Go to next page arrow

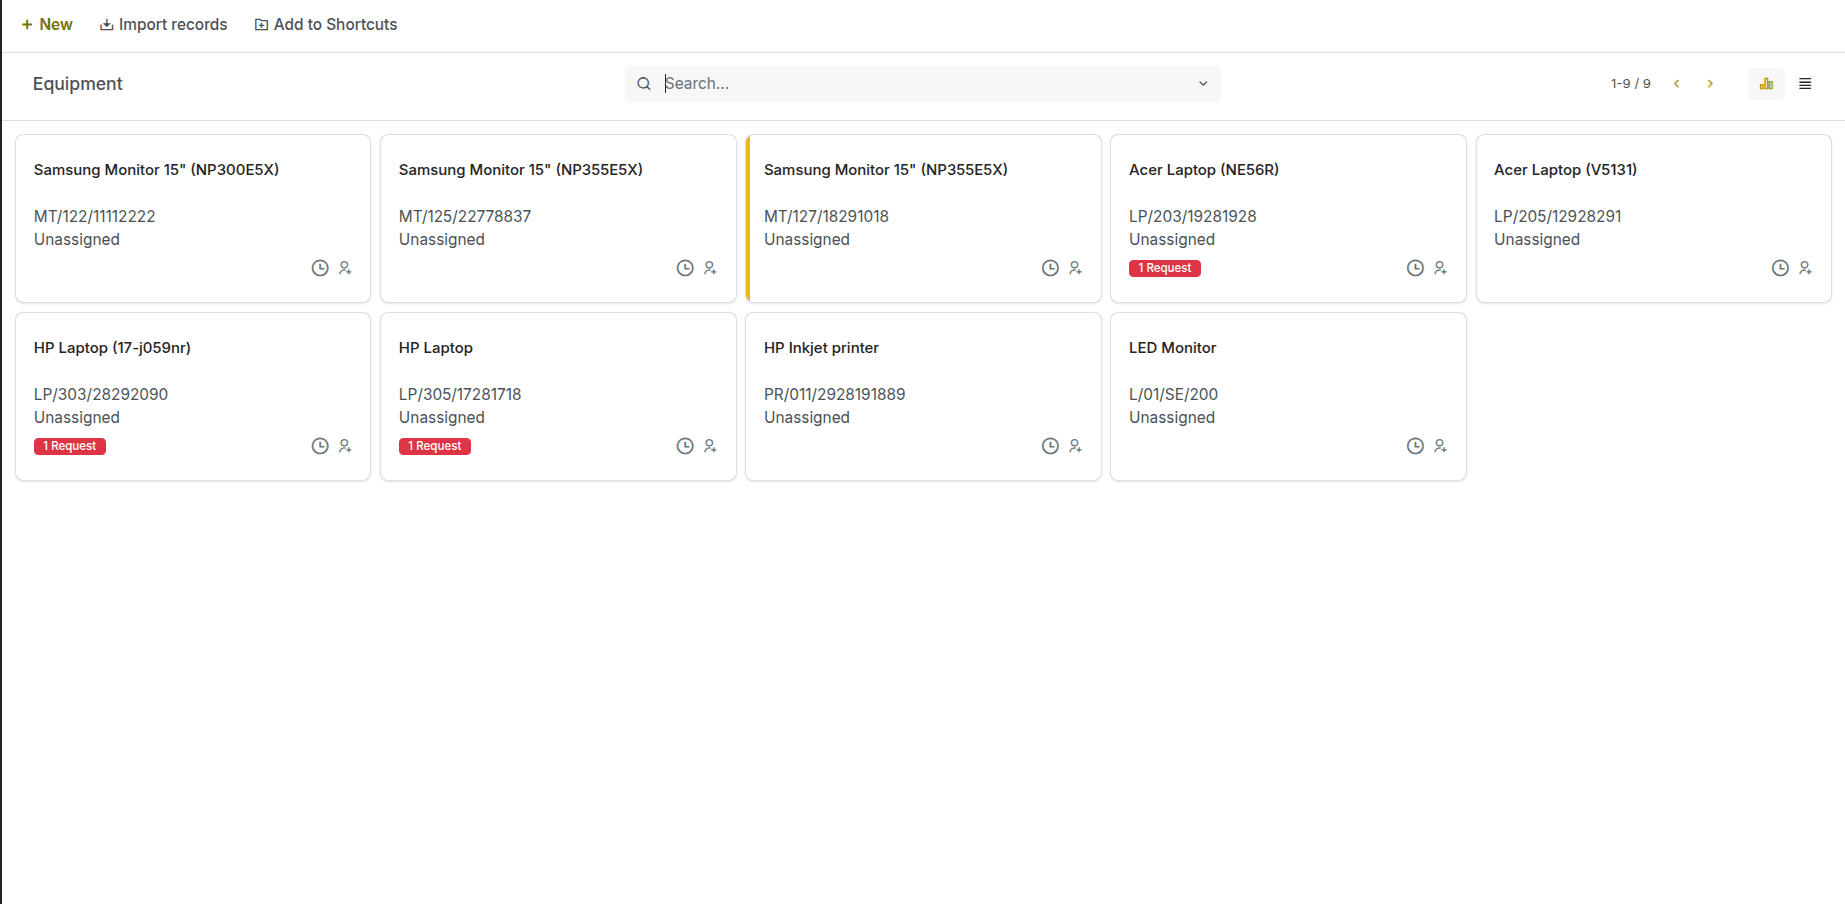[1710, 84]
